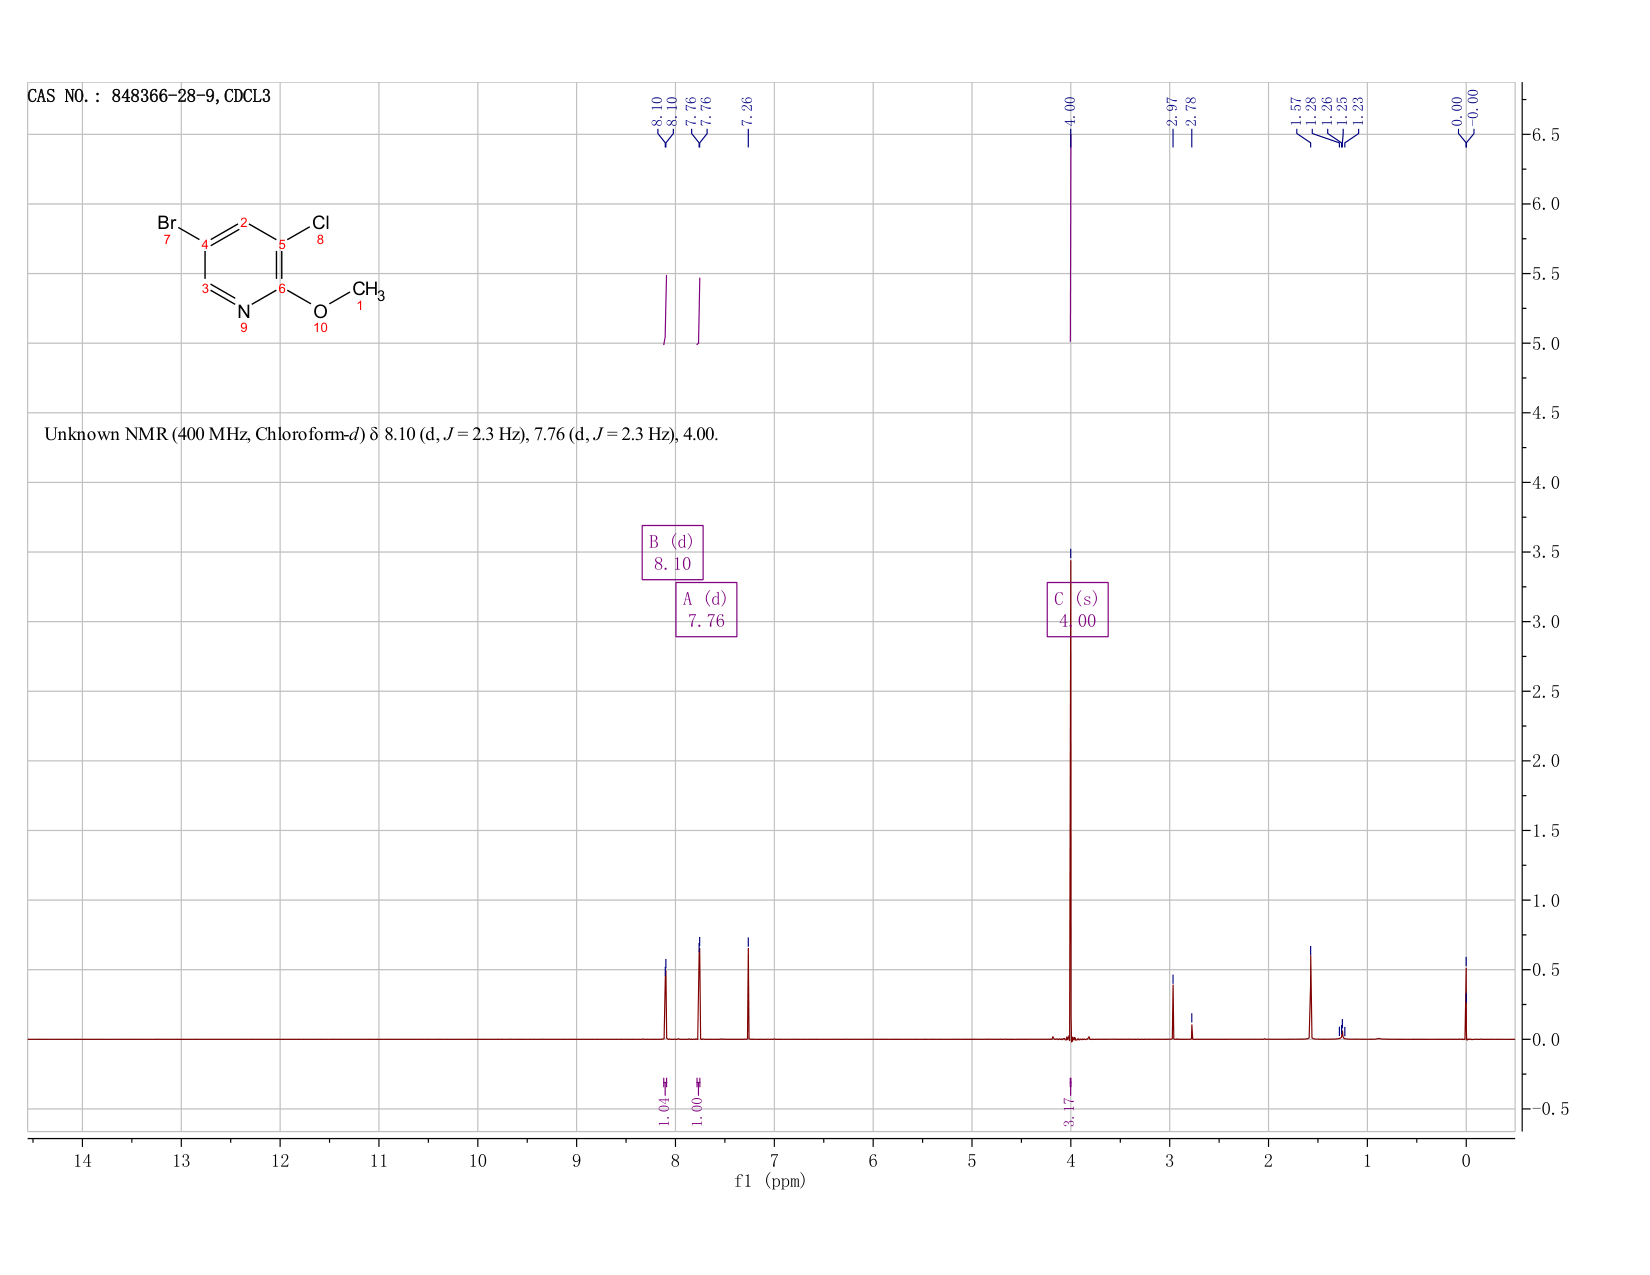Screen dimensions: 1650x1275
Task: Click the integral value 1.00
Action: 698,1110
